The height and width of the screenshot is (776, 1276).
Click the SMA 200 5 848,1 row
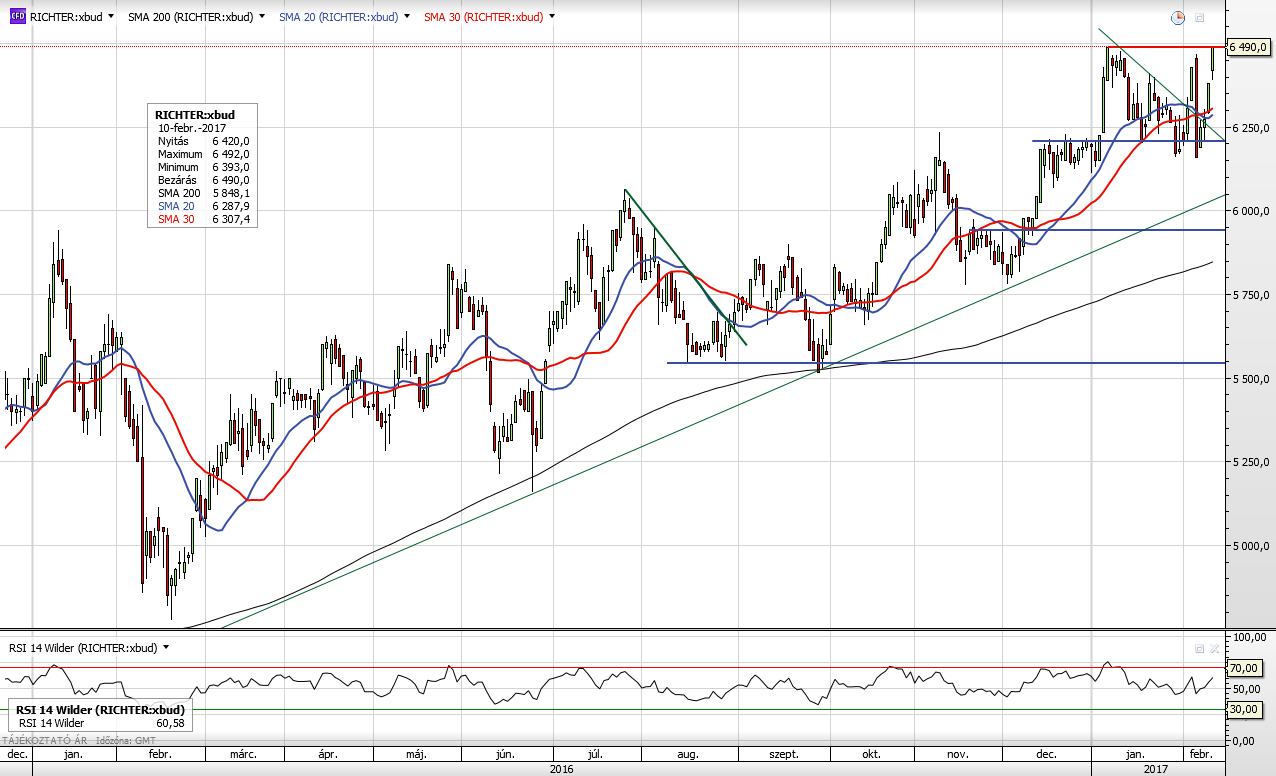coord(203,193)
